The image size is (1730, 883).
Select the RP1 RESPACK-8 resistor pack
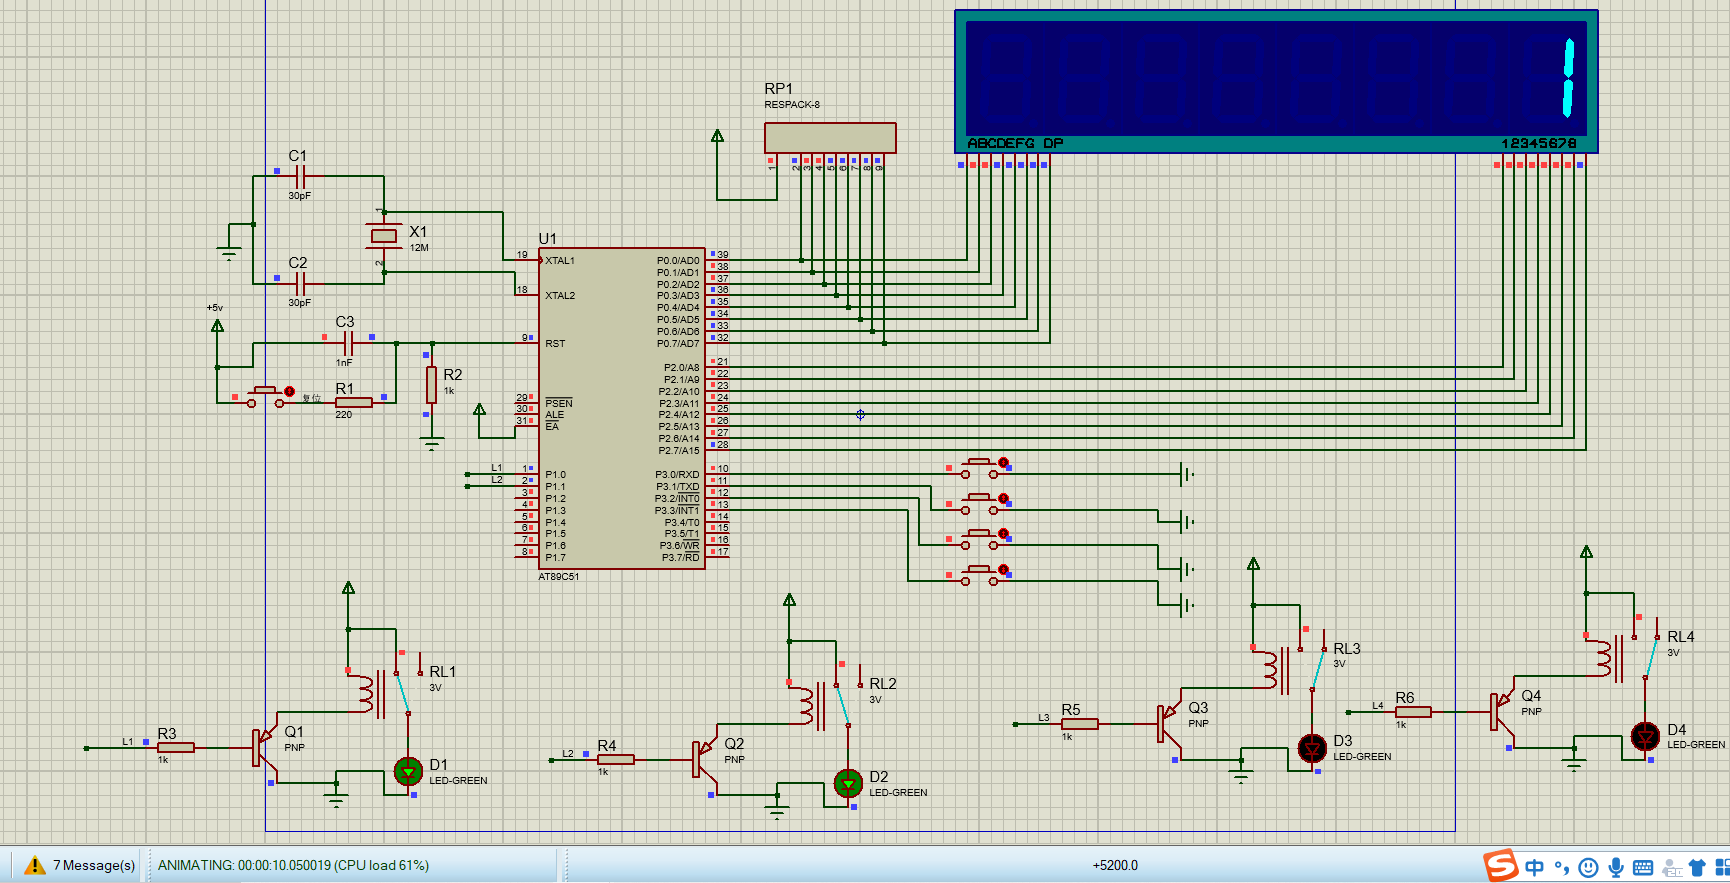click(830, 137)
